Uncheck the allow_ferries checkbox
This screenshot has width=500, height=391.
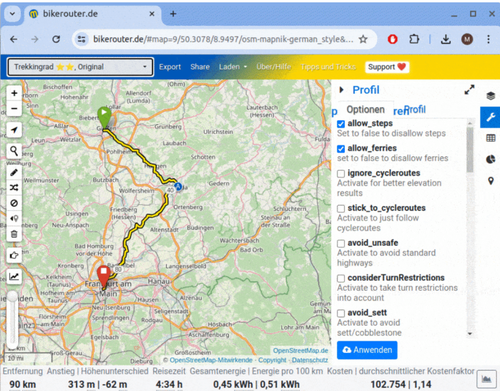pyautogui.click(x=341, y=149)
